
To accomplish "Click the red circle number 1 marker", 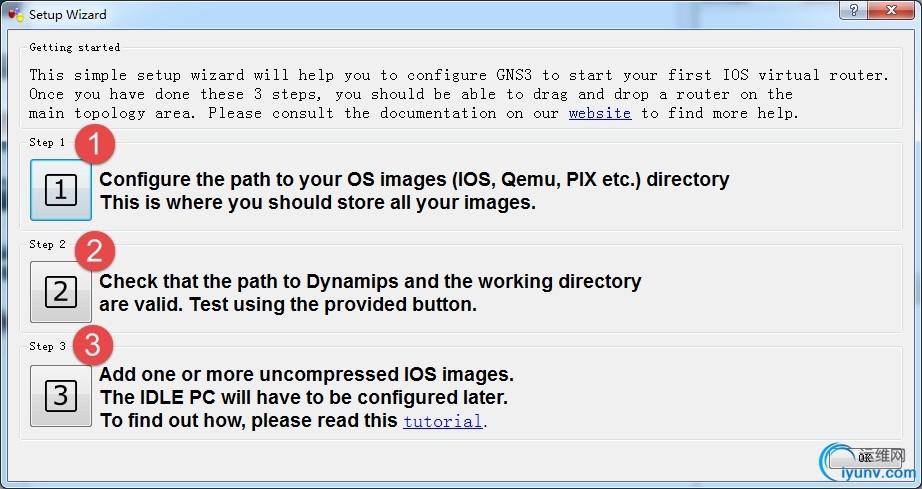I will tap(95, 146).
